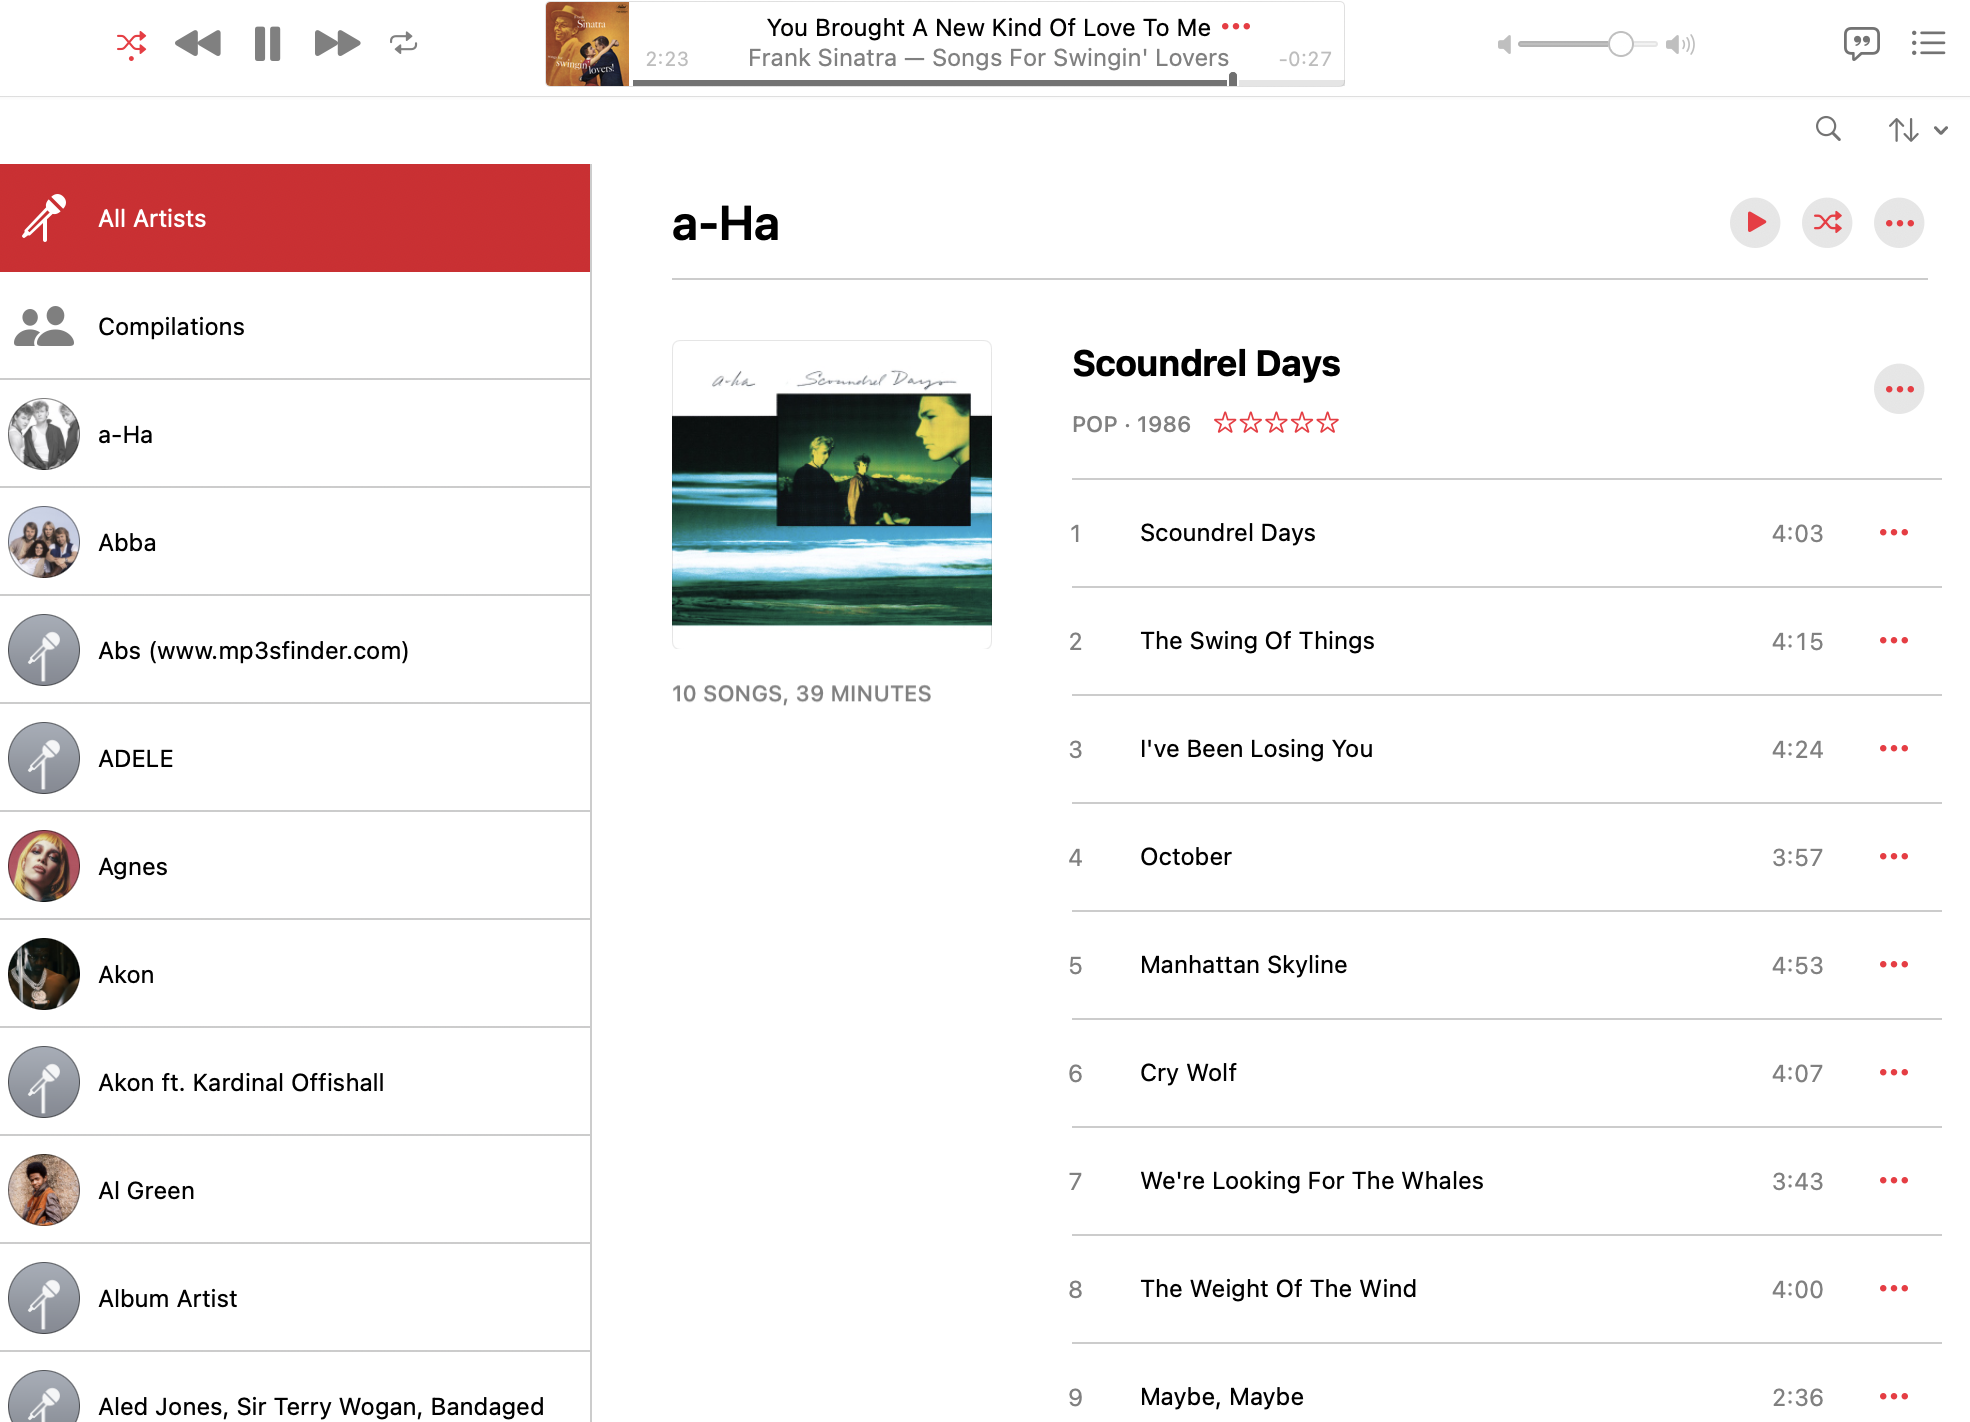Select a-Ha in the artist list
1970x1422 pixels.
[x=295, y=434]
